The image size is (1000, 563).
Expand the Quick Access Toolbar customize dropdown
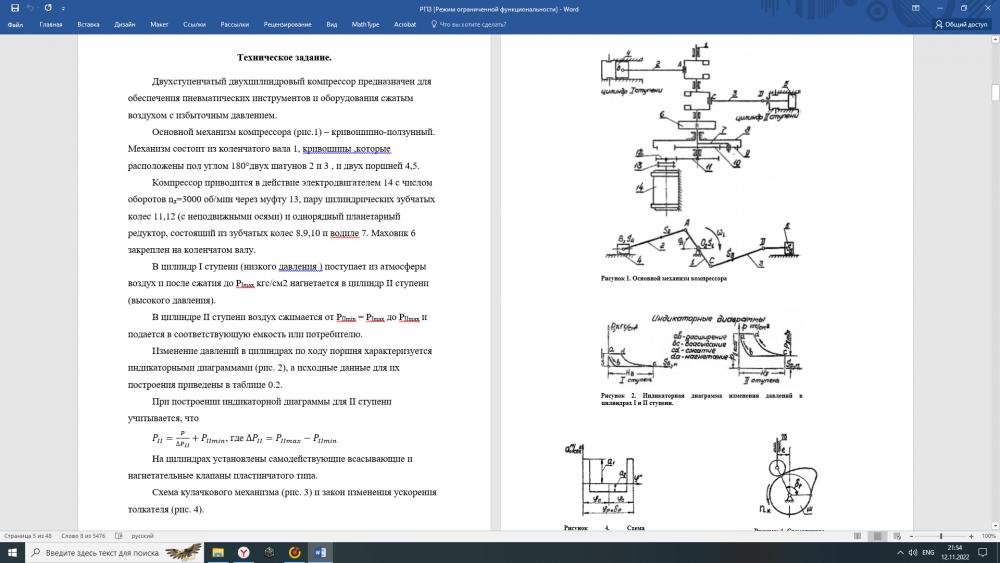point(62,8)
